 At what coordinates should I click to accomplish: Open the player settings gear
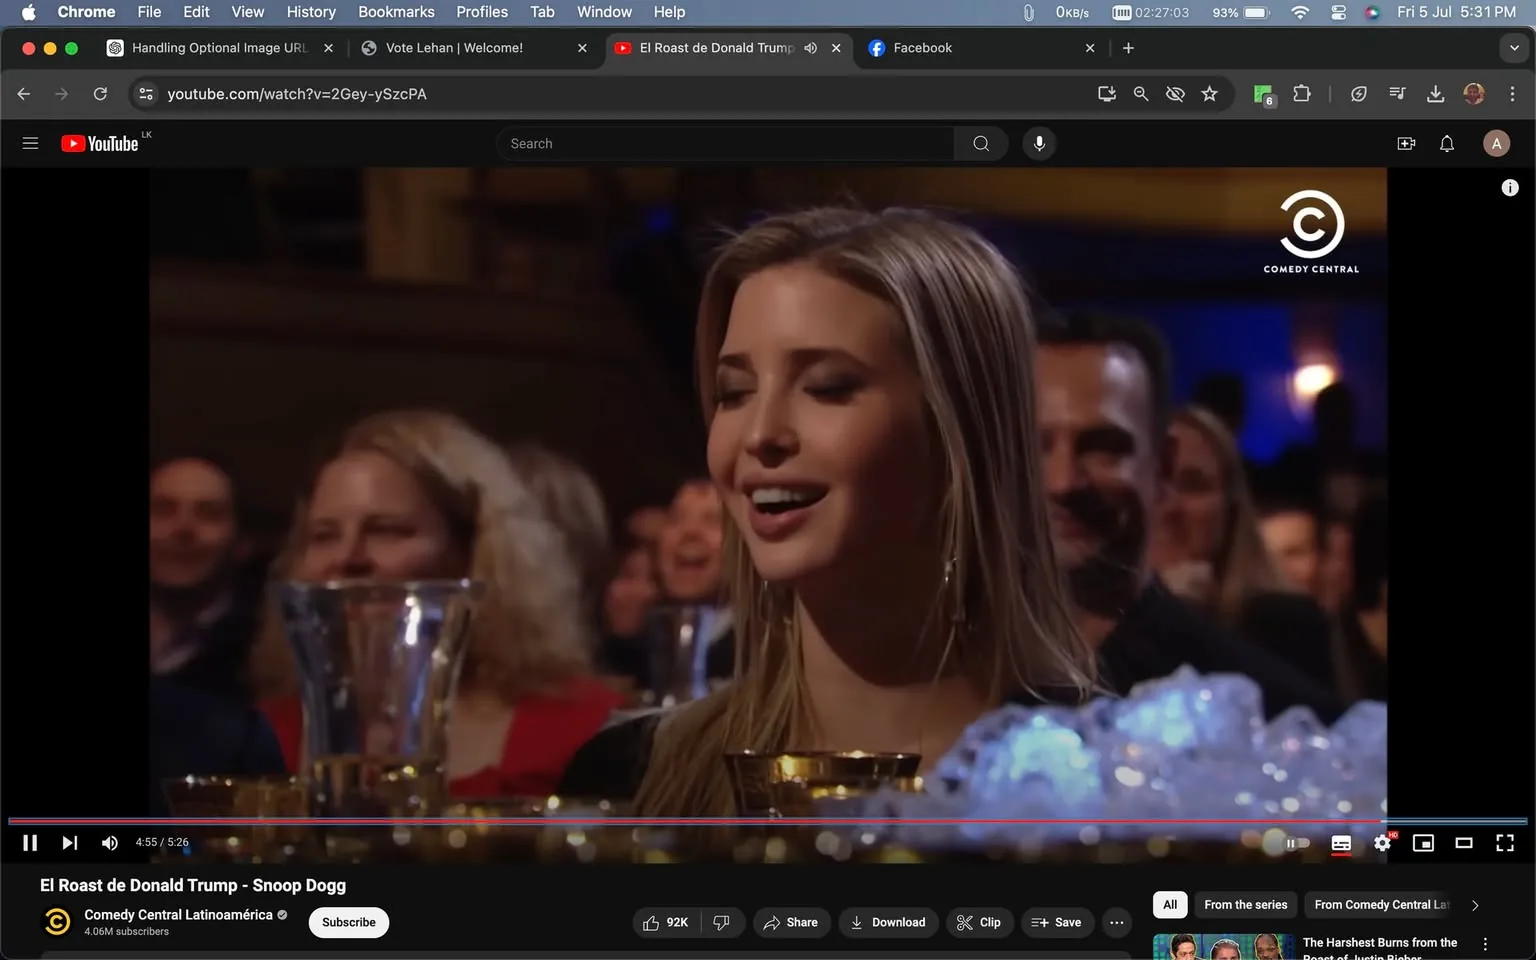click(x=1382, y=843)
